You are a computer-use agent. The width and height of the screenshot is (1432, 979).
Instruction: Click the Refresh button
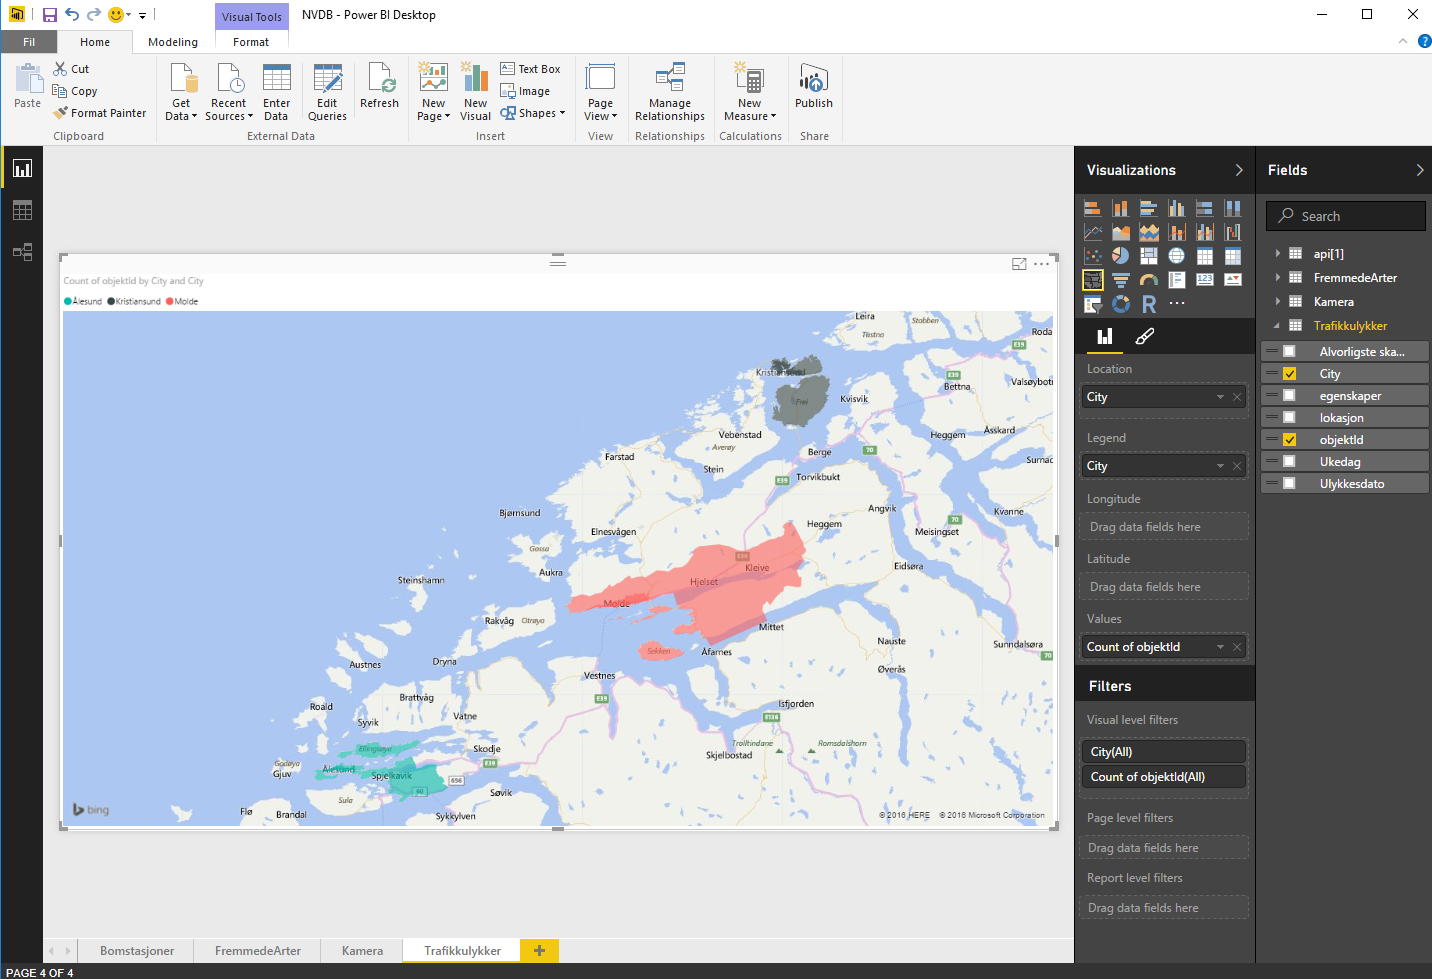(379, 86)
